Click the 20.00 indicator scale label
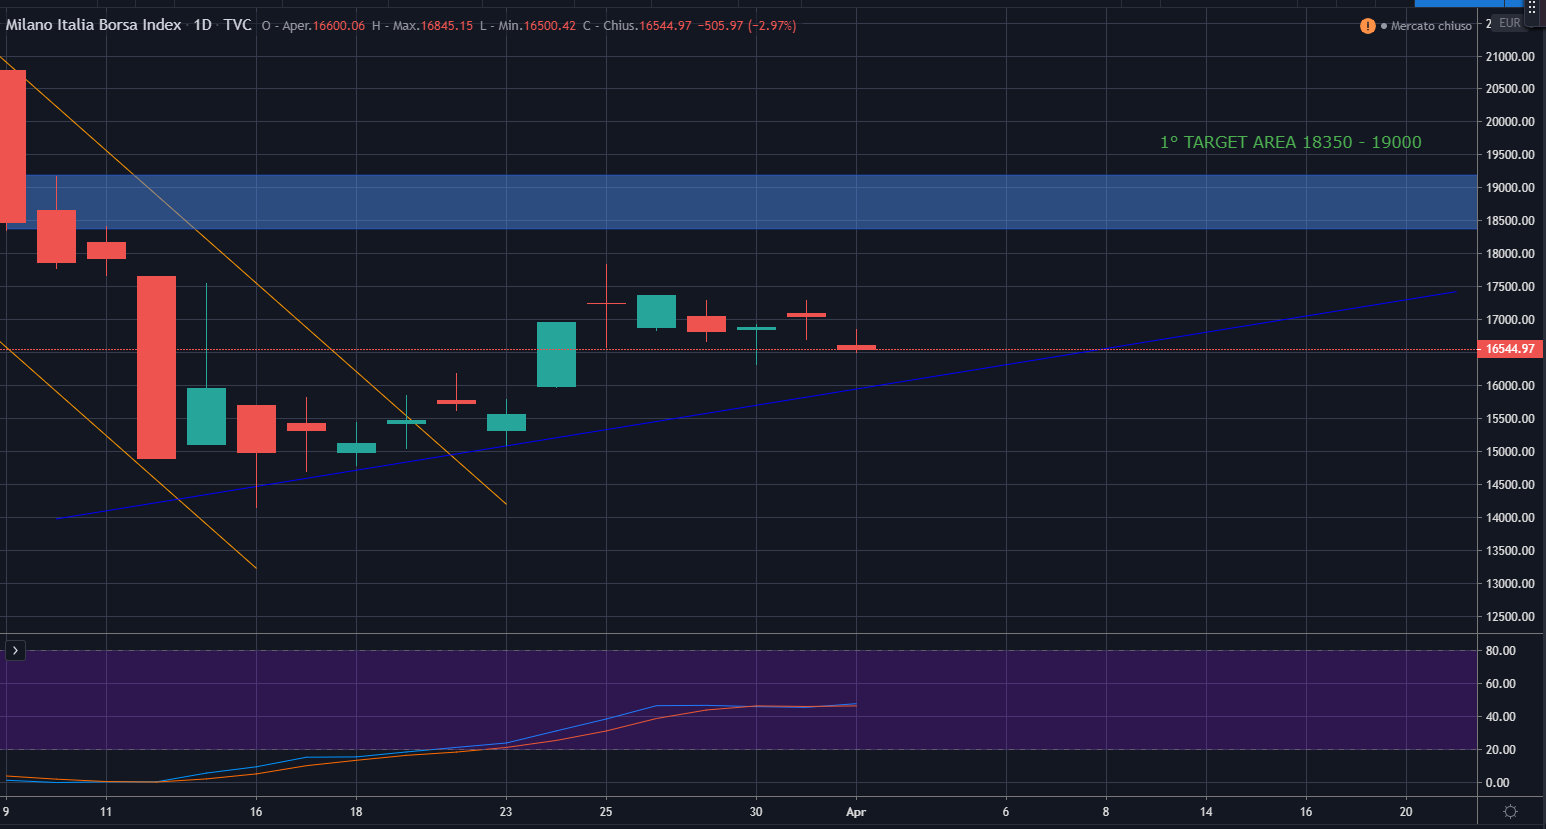The height and width of the screenshot is (829, 1546). 1500,750
